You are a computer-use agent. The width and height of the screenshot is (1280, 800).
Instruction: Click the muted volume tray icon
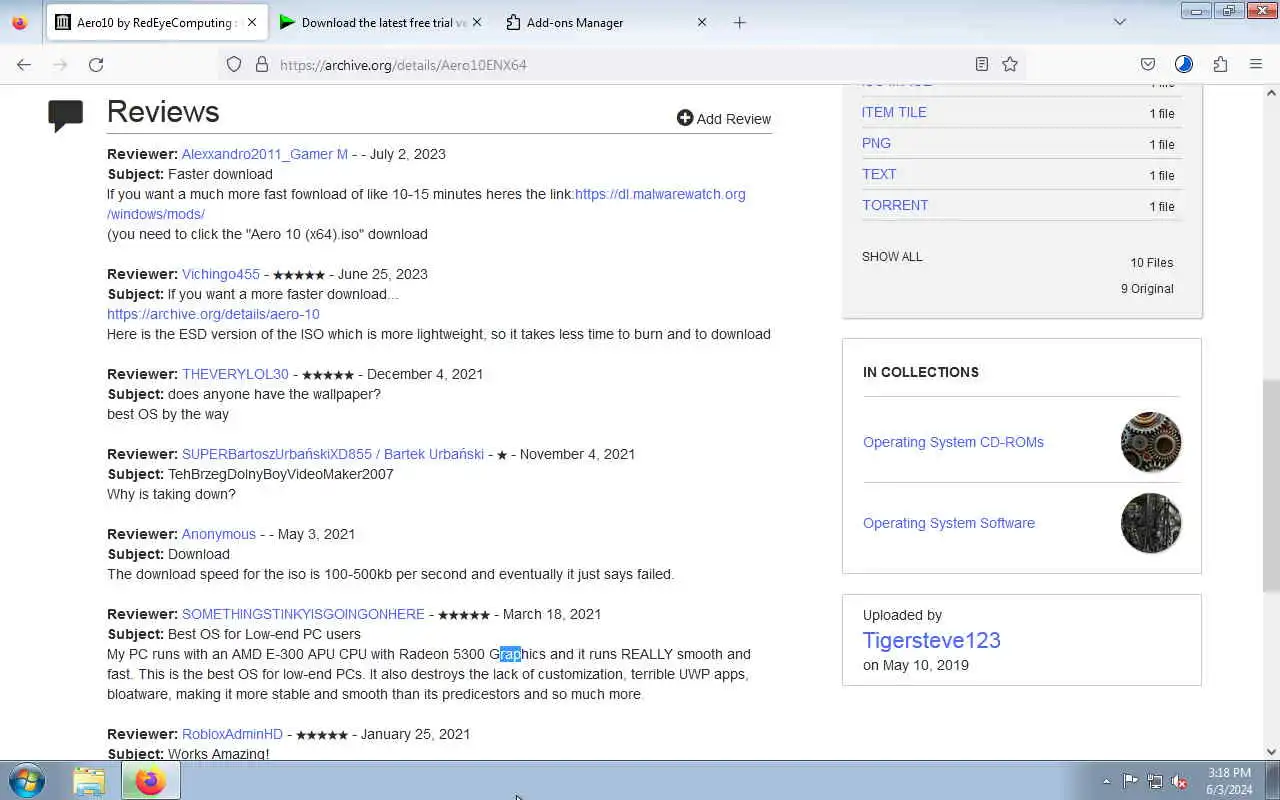pos(1180,781)
